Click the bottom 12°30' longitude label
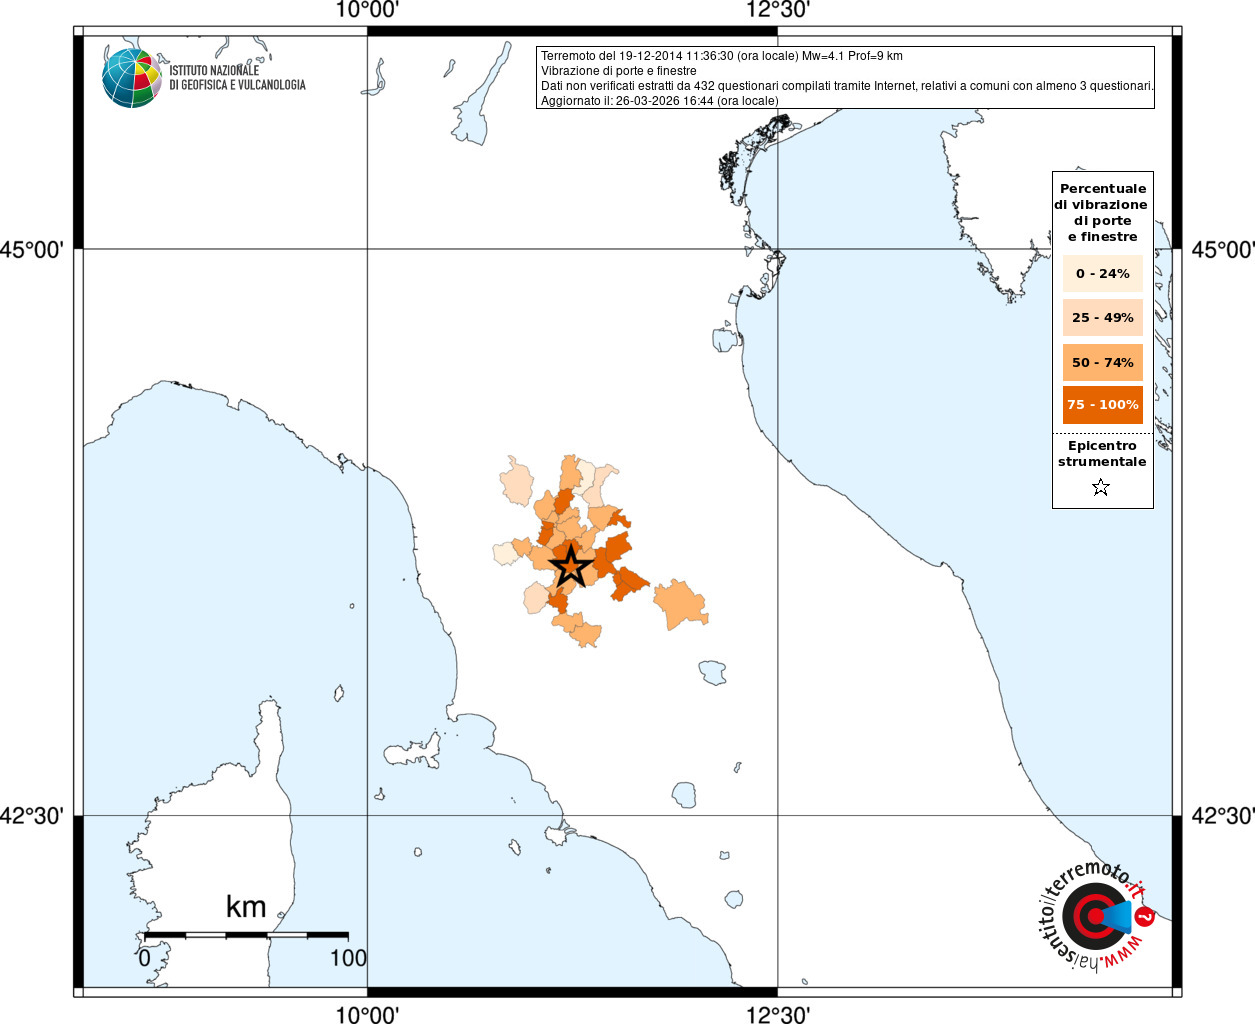 click(777, 1014)
